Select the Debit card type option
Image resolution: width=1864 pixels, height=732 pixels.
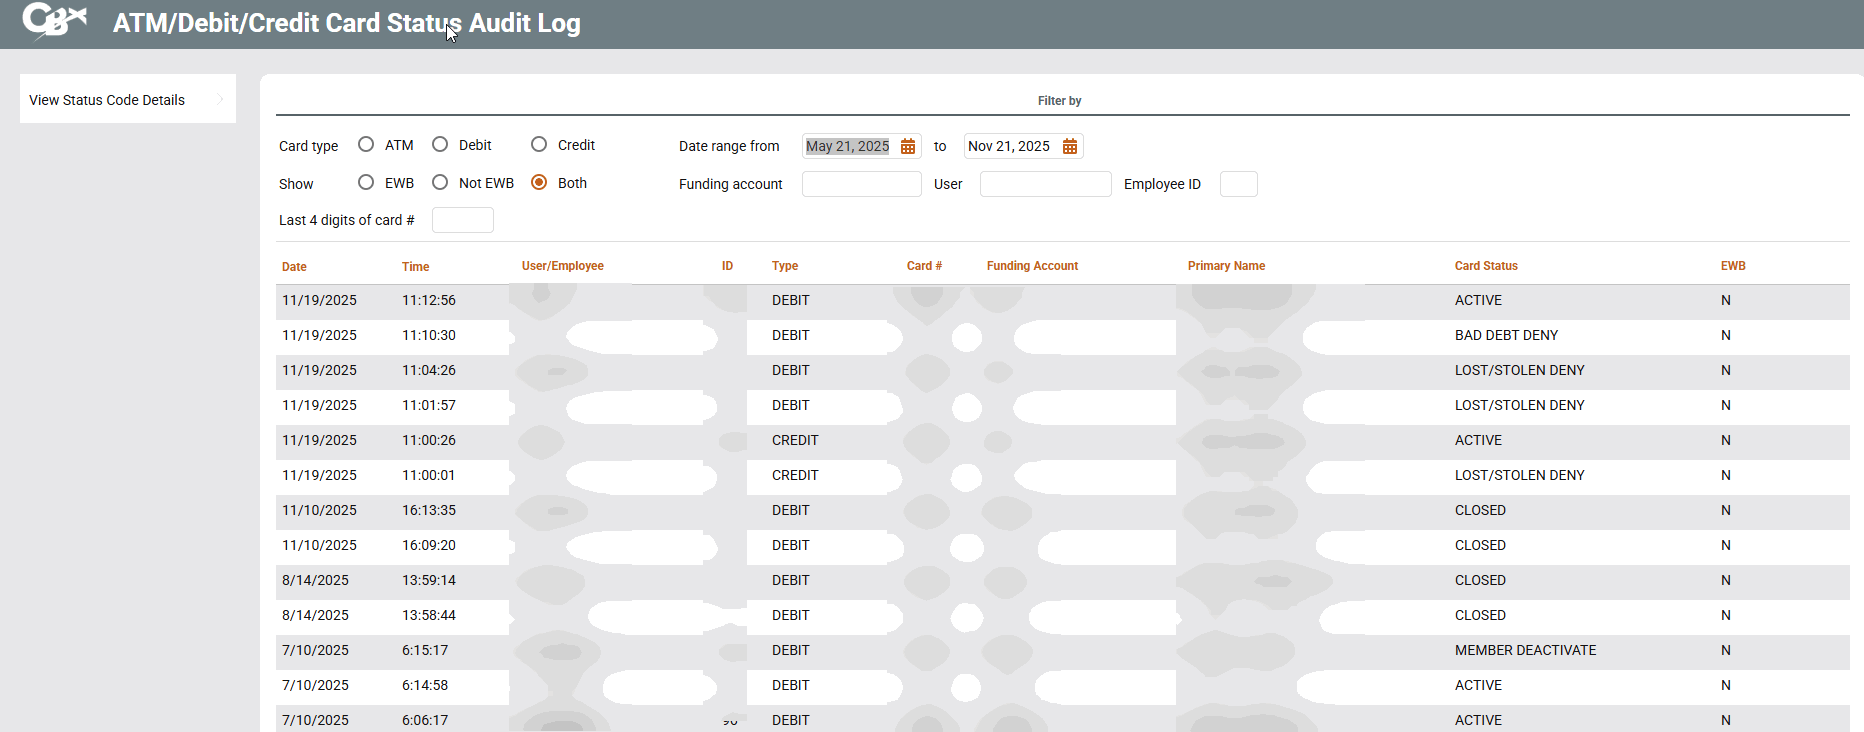point(440,145)
